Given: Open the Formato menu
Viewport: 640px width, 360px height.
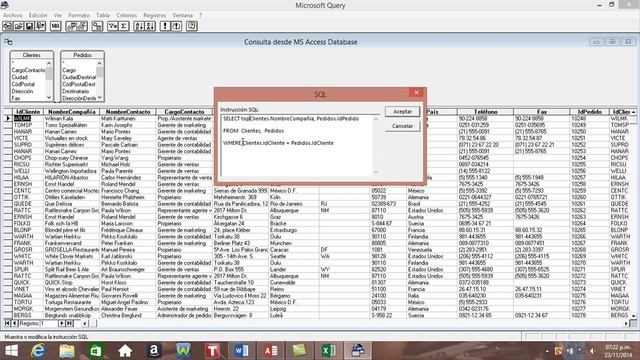Looking at the screenshot, I should click(x=79, y=15).
